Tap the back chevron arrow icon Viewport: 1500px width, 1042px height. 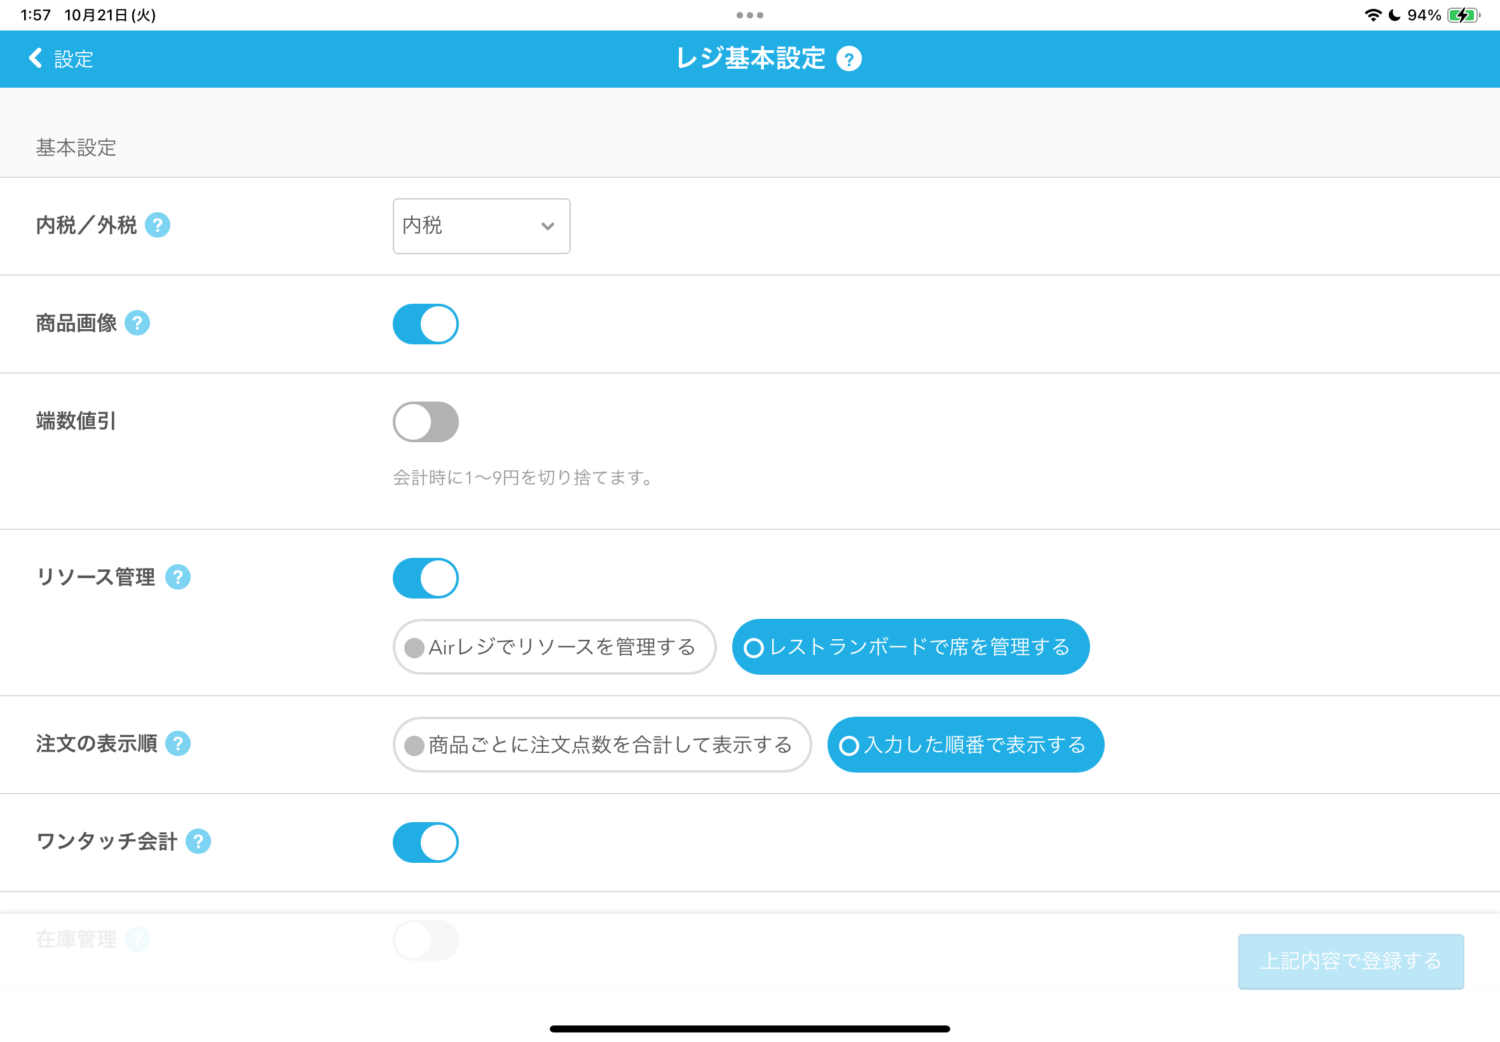36,59
